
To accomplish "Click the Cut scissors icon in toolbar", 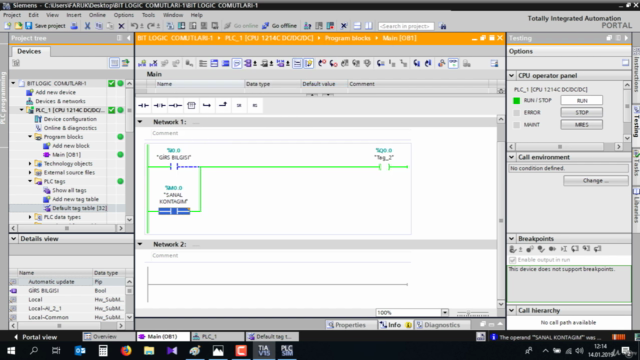I will click(x=87, y=26).
